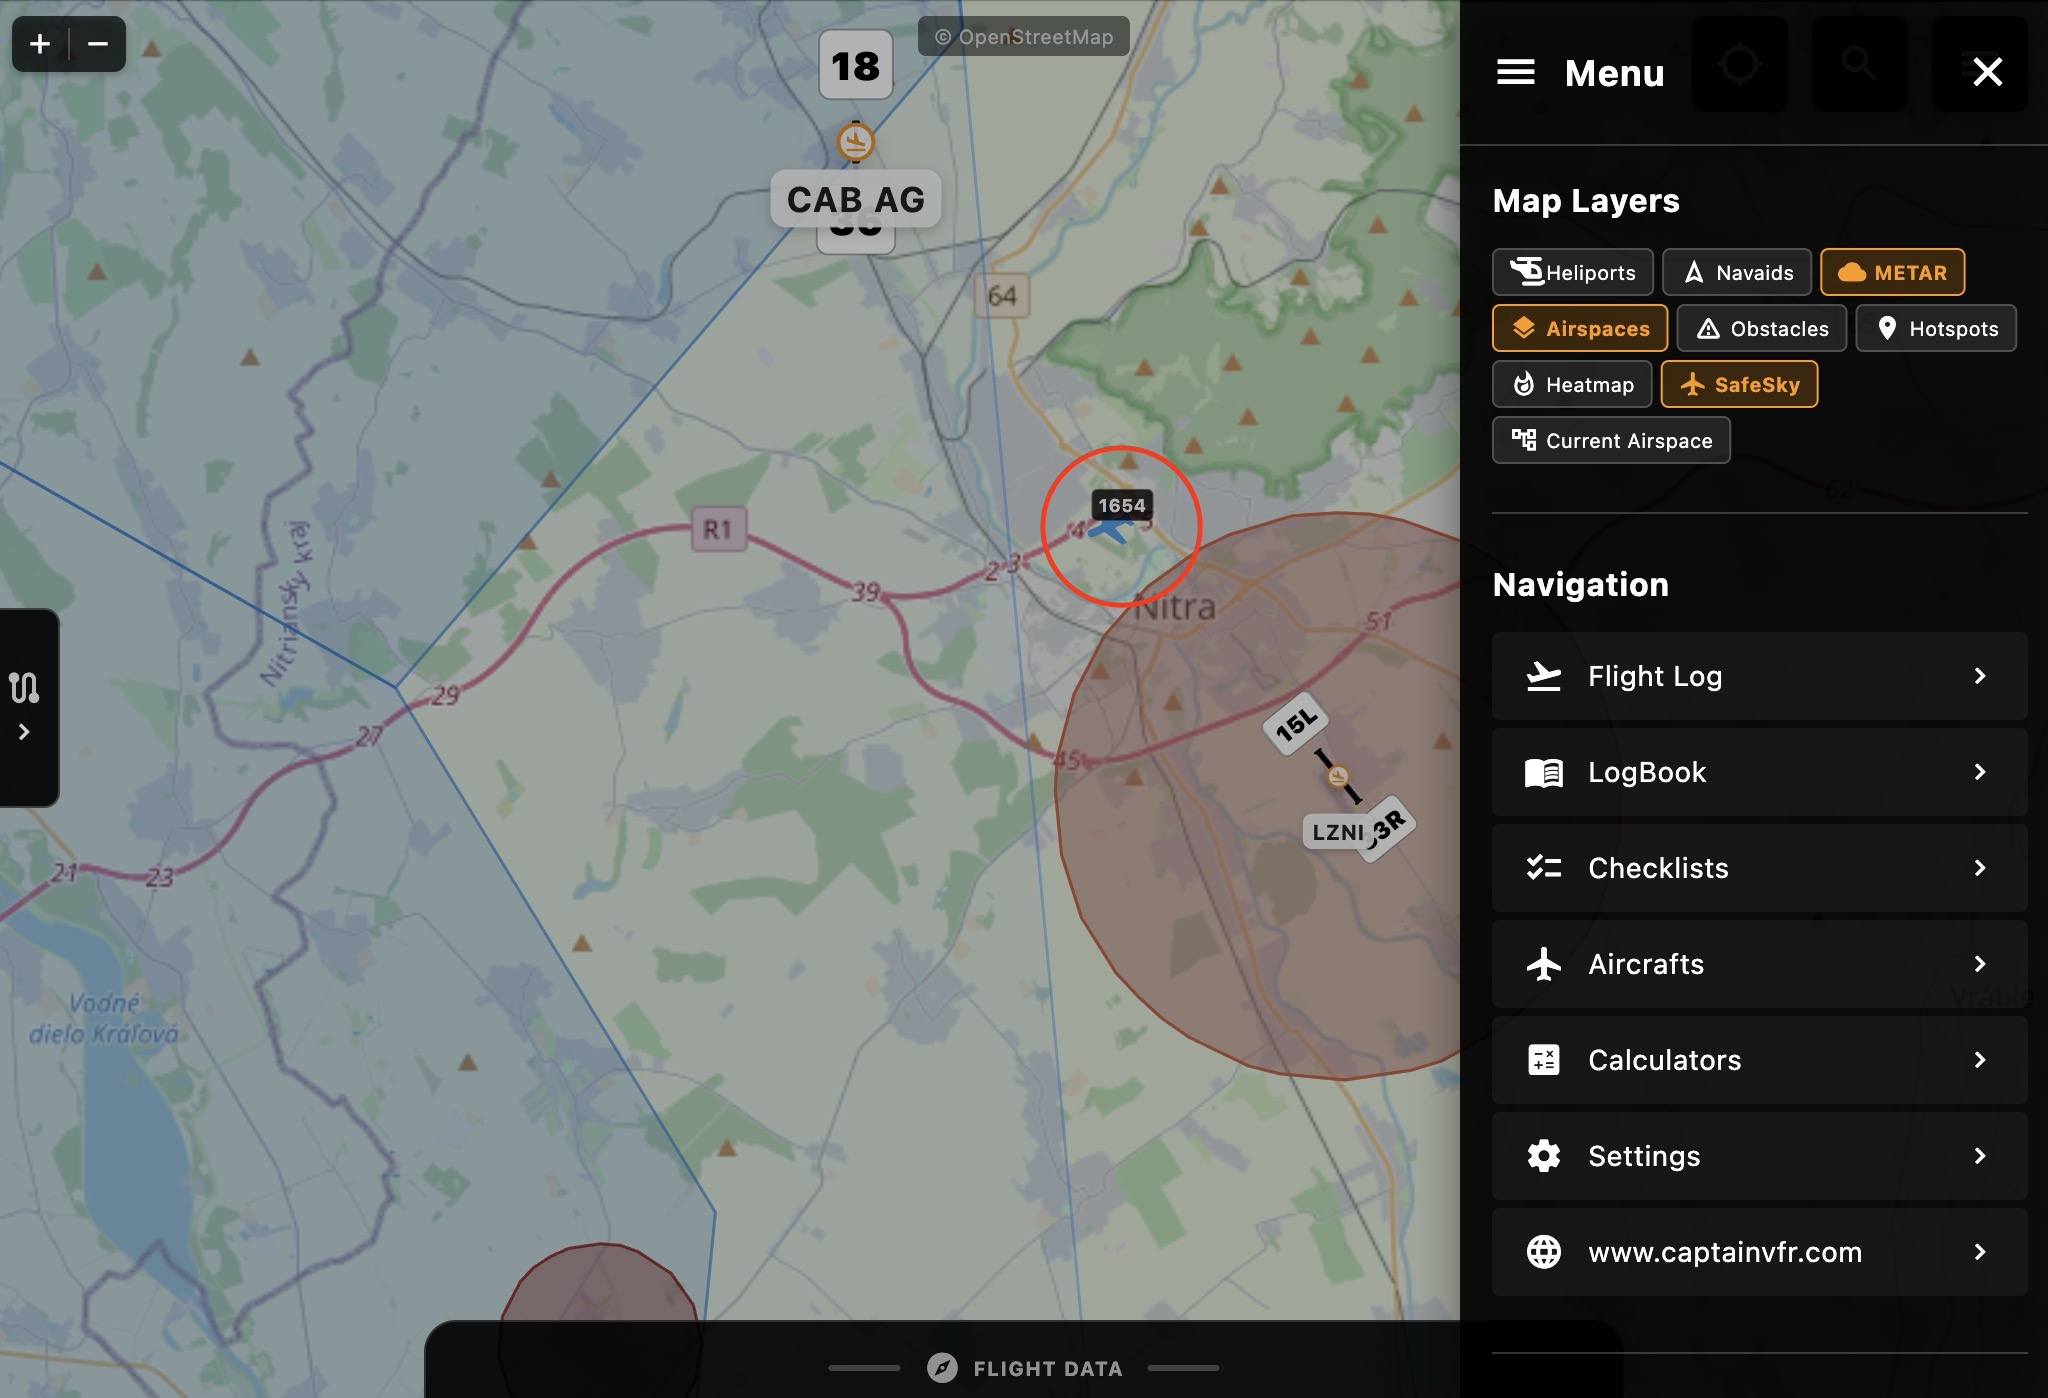Click the blue aircraft icon on map
2048x1398 pixels.
click(x=1110, y=530)
